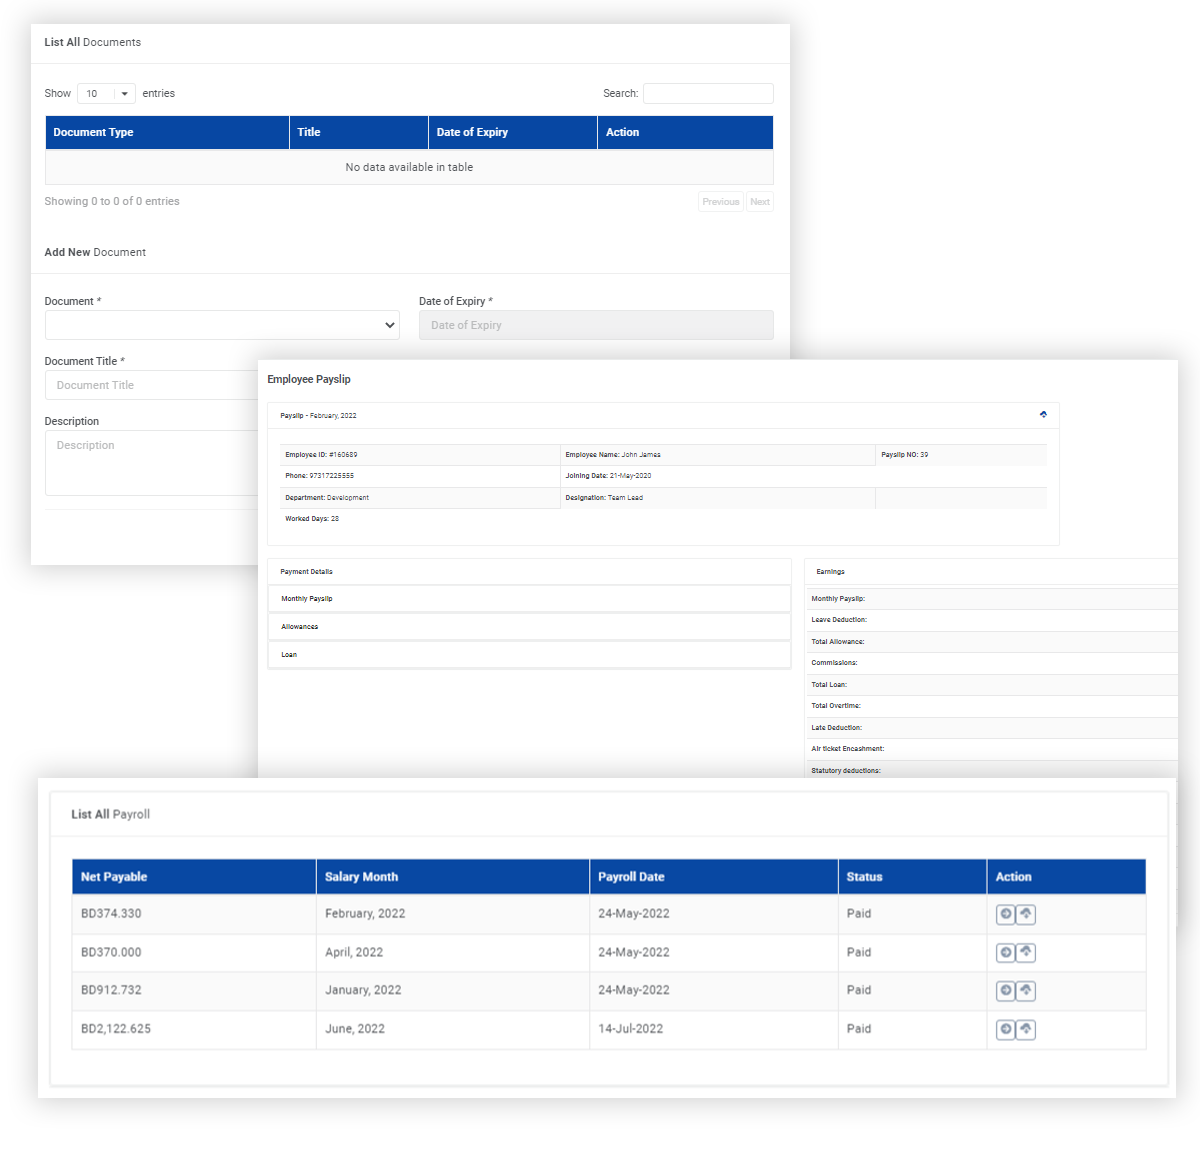
Task: Open the Document type dropdown
Action: [x=222, y=325]
